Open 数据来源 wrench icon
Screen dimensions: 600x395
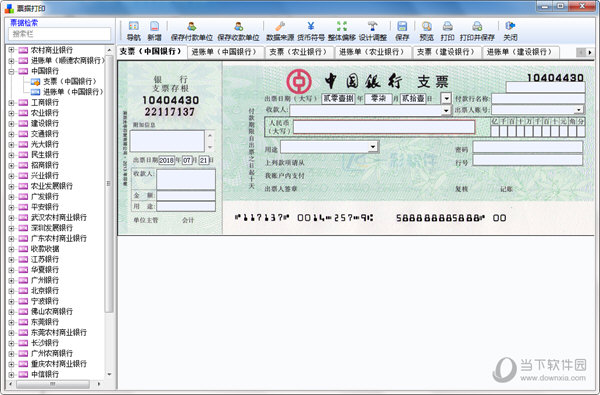pos(280,26)
